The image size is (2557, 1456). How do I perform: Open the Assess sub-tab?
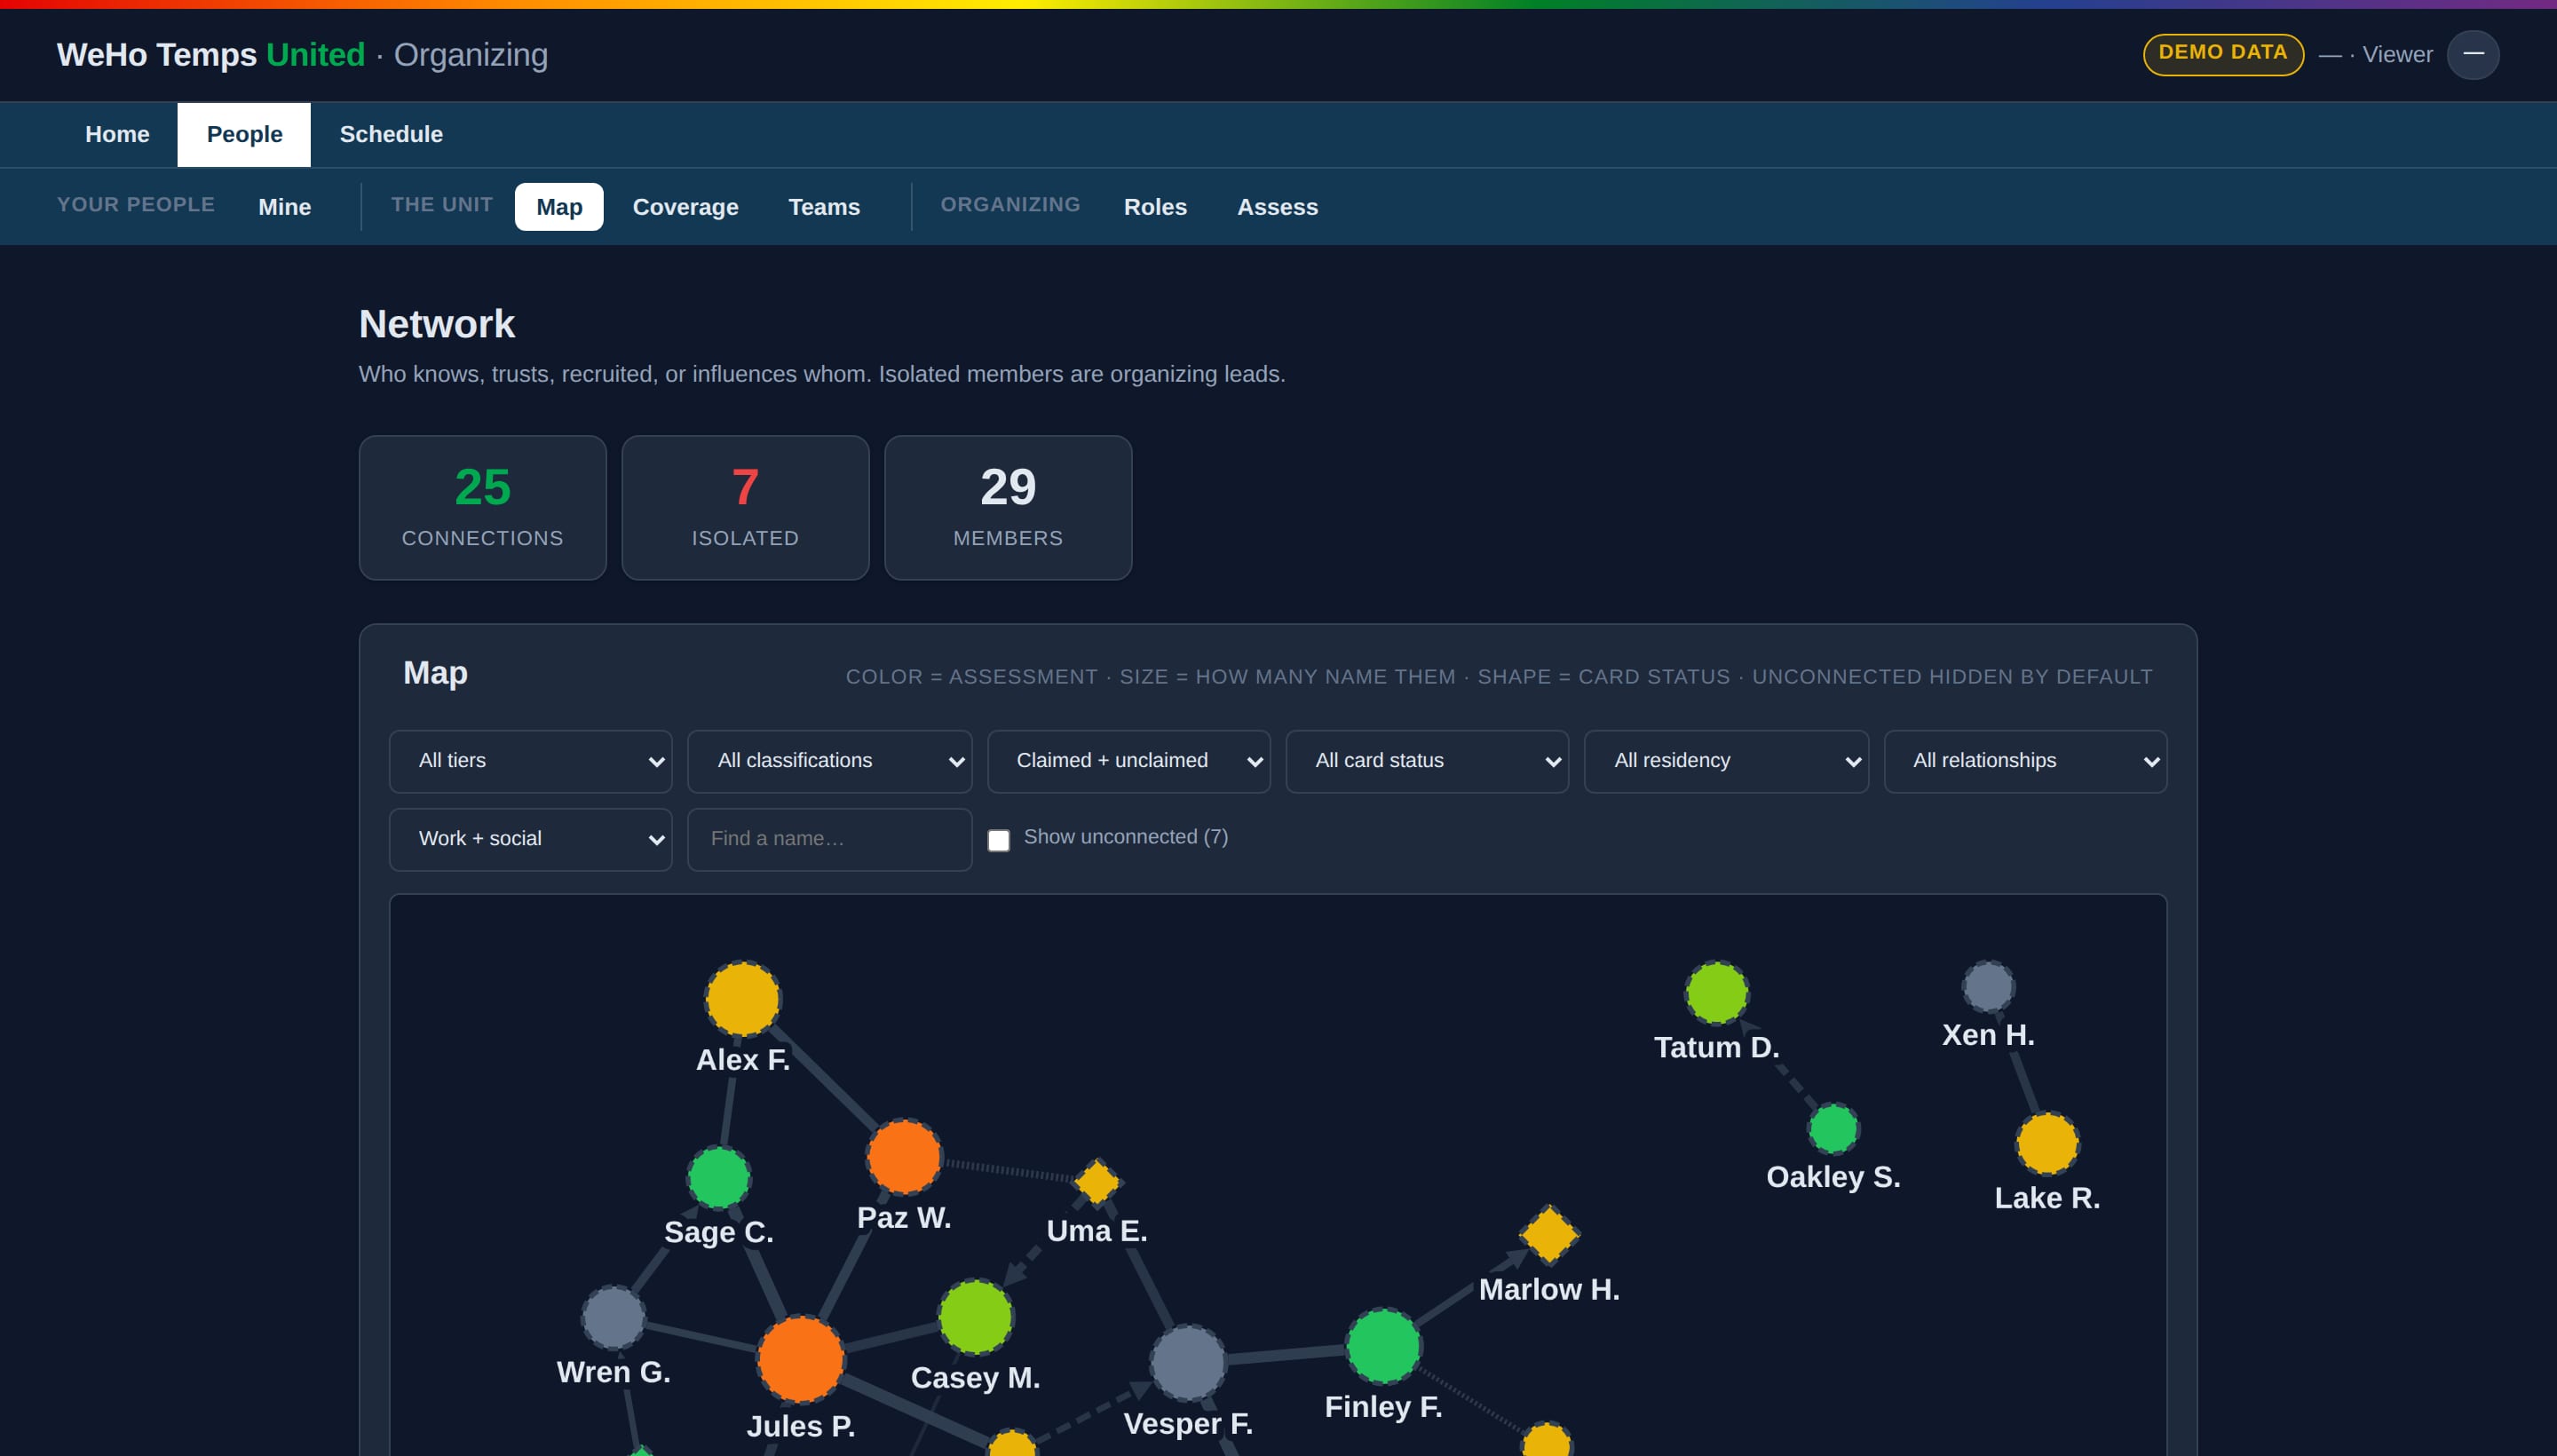1277,207
